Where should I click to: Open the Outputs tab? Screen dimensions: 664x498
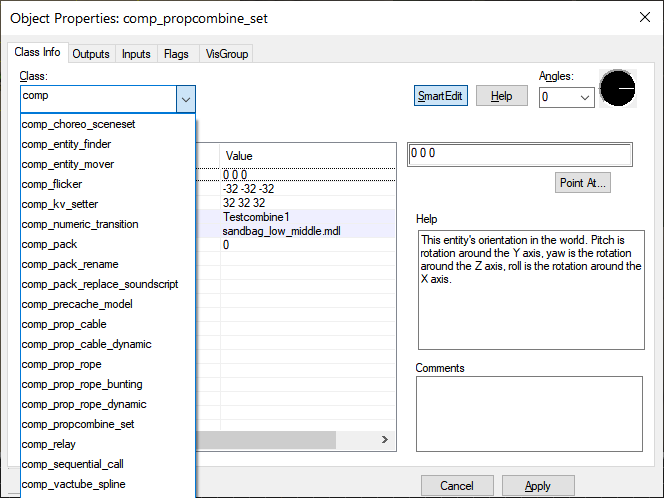(x=91, y=54)
